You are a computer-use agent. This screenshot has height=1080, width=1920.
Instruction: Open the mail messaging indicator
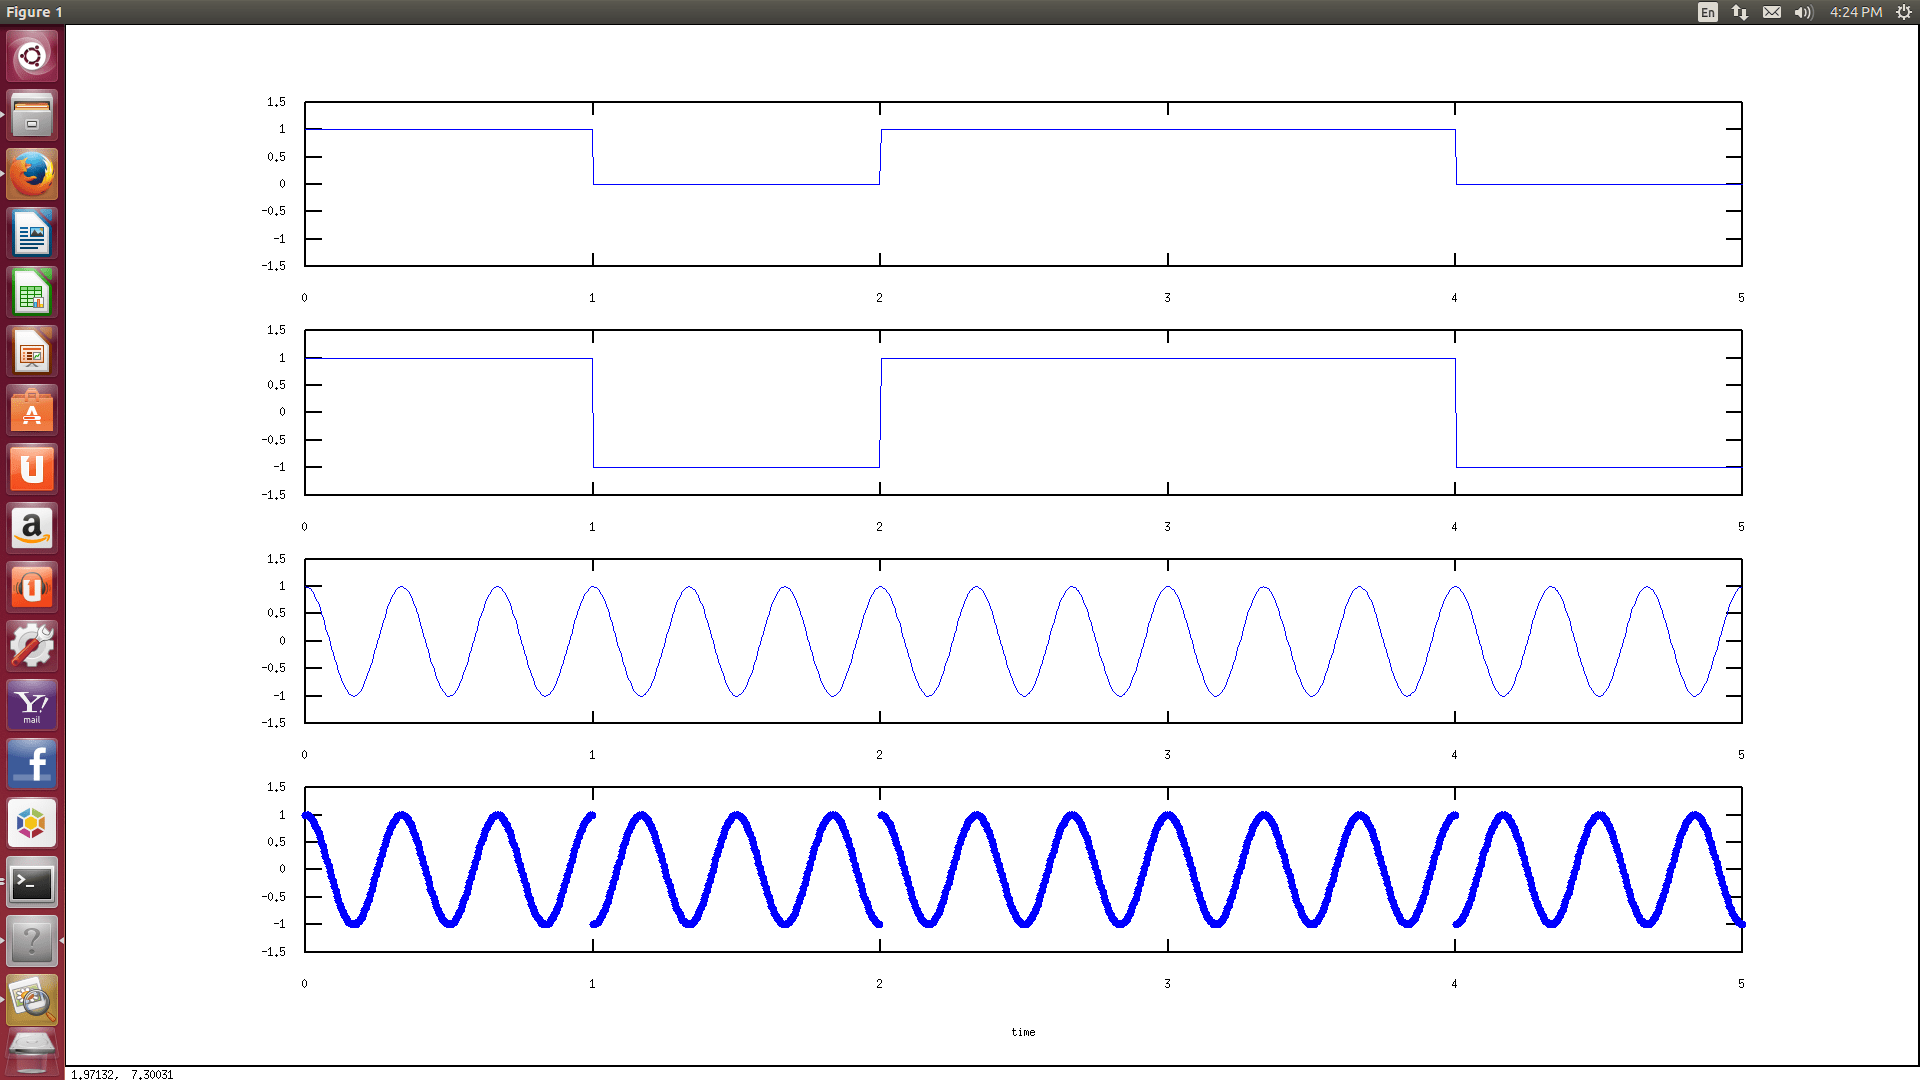click(x=1772, y=12)
